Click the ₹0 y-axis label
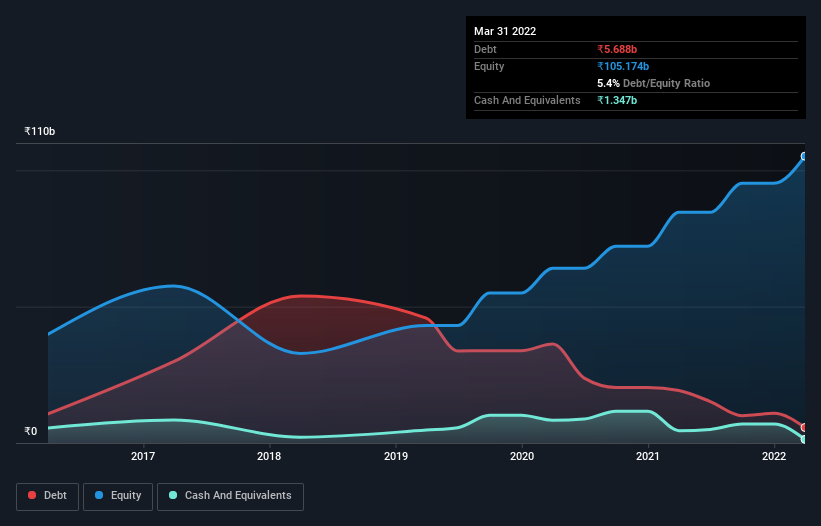 click(x=31, y=431)
